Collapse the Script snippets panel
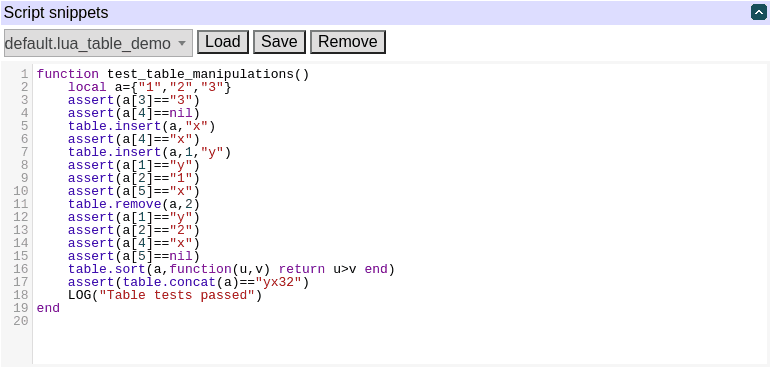771x375 pixels. (x=759, y=12)
